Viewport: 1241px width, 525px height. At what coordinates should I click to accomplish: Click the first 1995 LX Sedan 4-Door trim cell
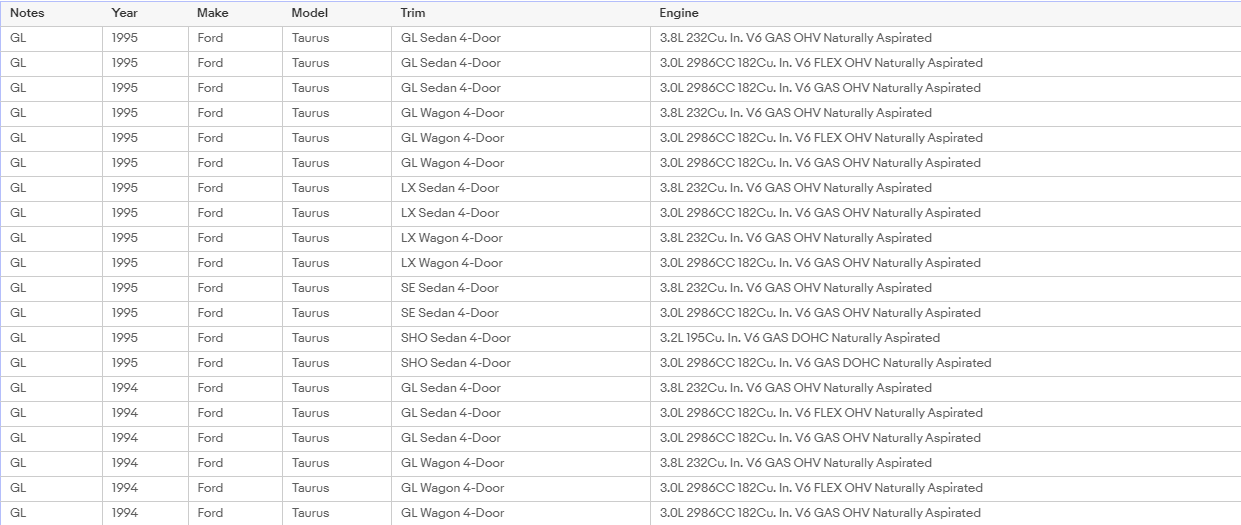(x=520, y=188)
